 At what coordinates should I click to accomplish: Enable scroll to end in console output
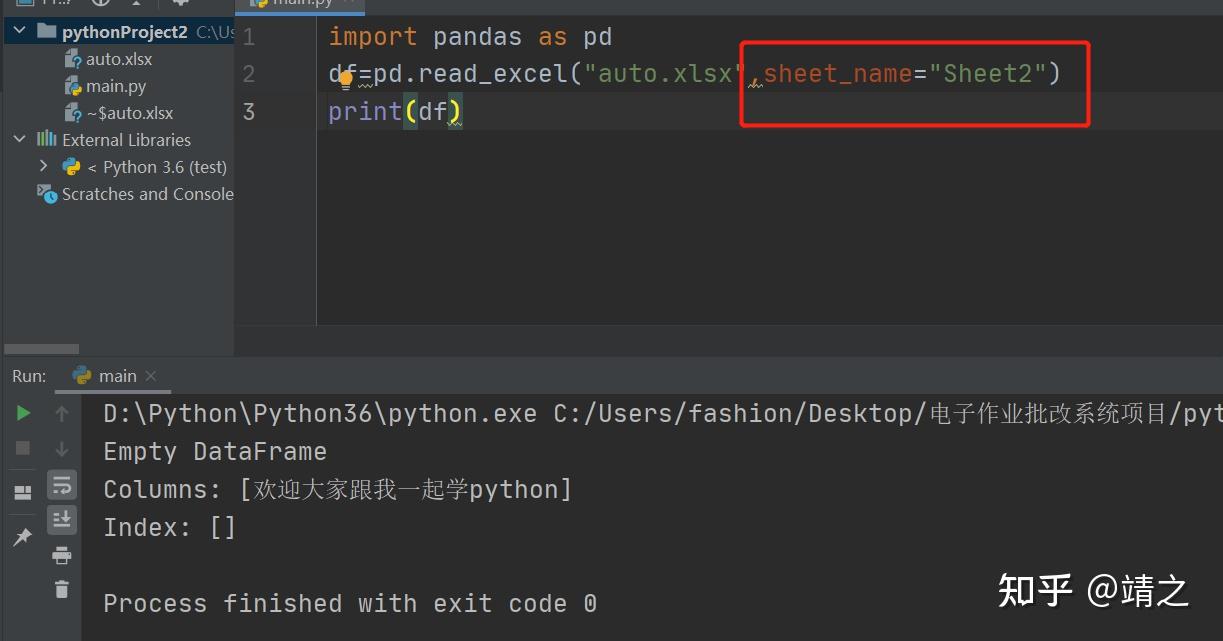pyautogui.click(x=62, y=520)
